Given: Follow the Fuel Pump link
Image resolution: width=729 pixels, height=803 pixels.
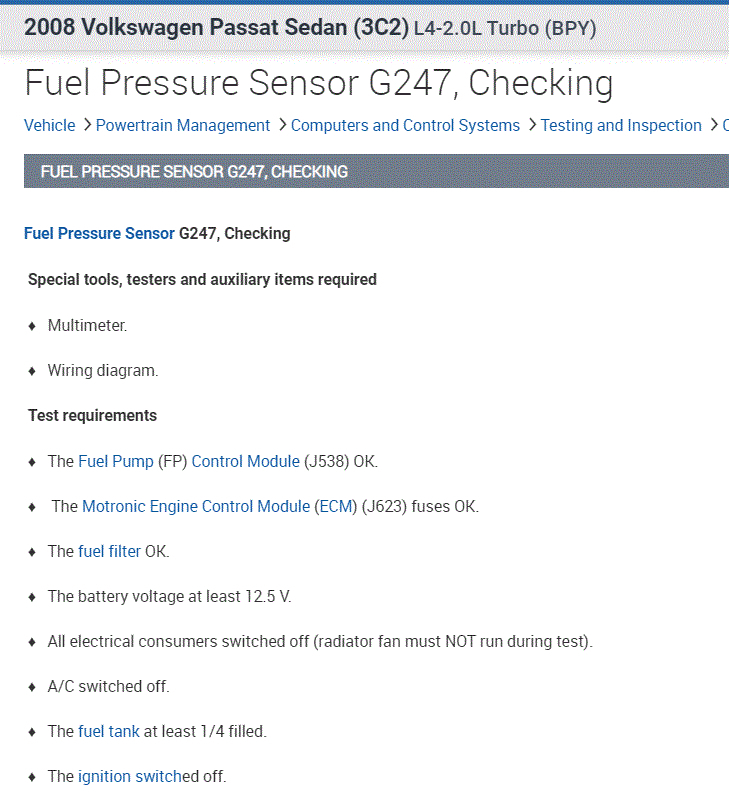Looking at the screenshot, I should click(x=116, y=461).
